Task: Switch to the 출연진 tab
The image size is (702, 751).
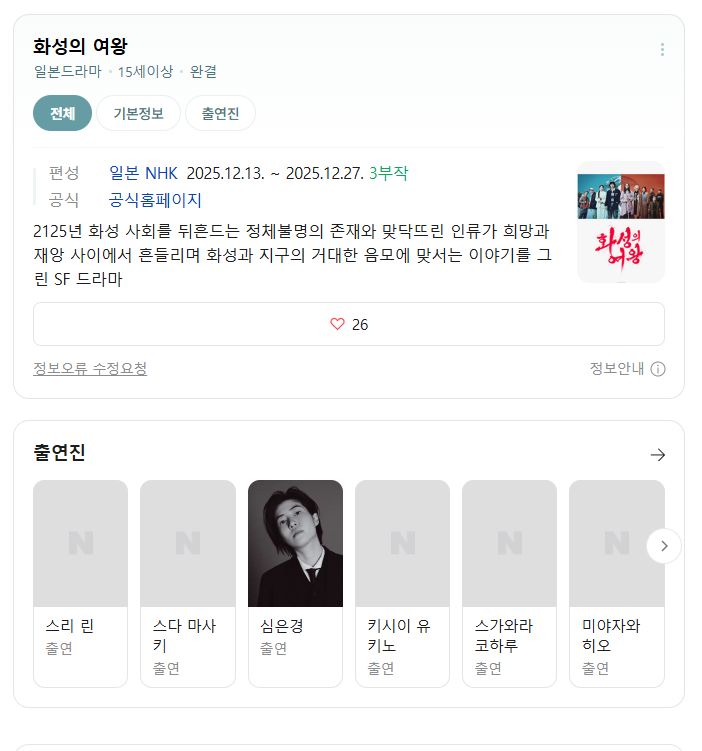Action: point(220,113)
